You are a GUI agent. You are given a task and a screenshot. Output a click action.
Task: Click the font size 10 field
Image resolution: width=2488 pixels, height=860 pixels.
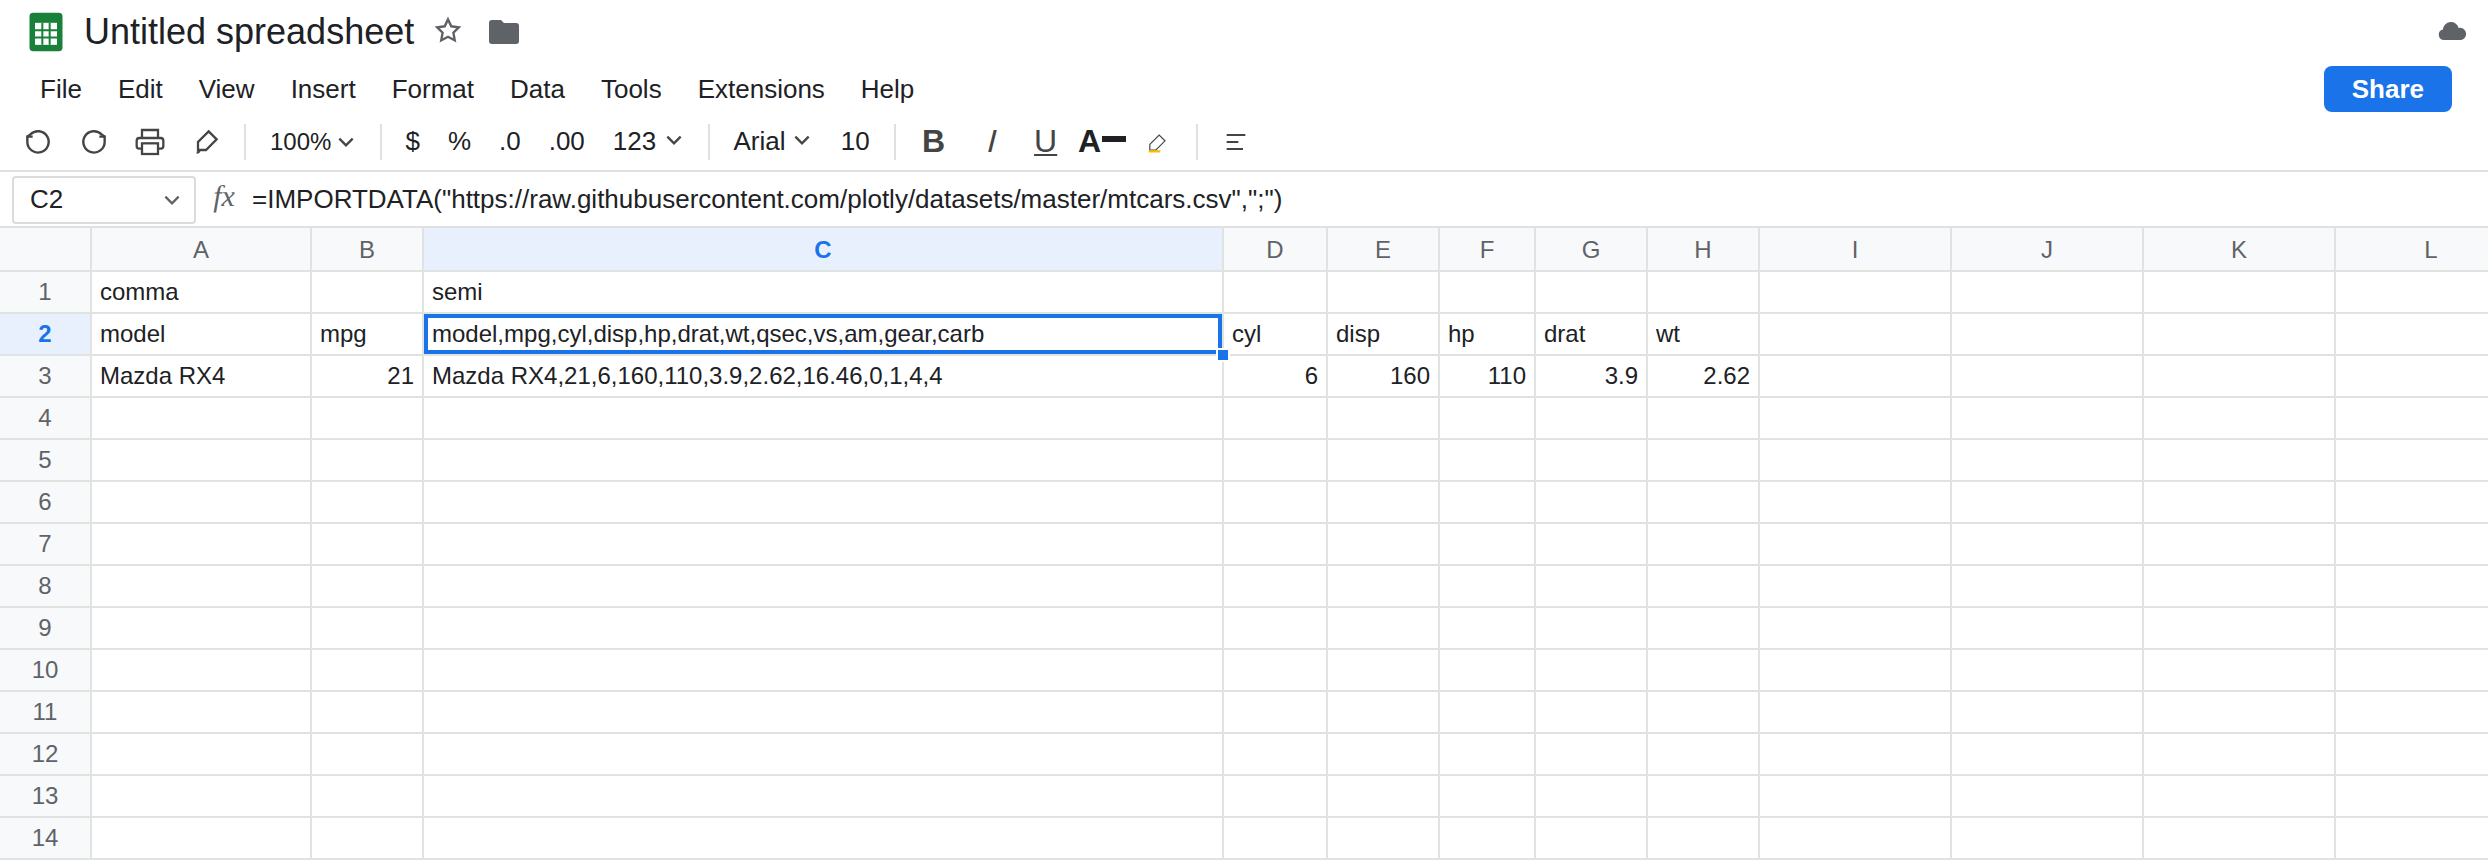[x=855, y=142]
